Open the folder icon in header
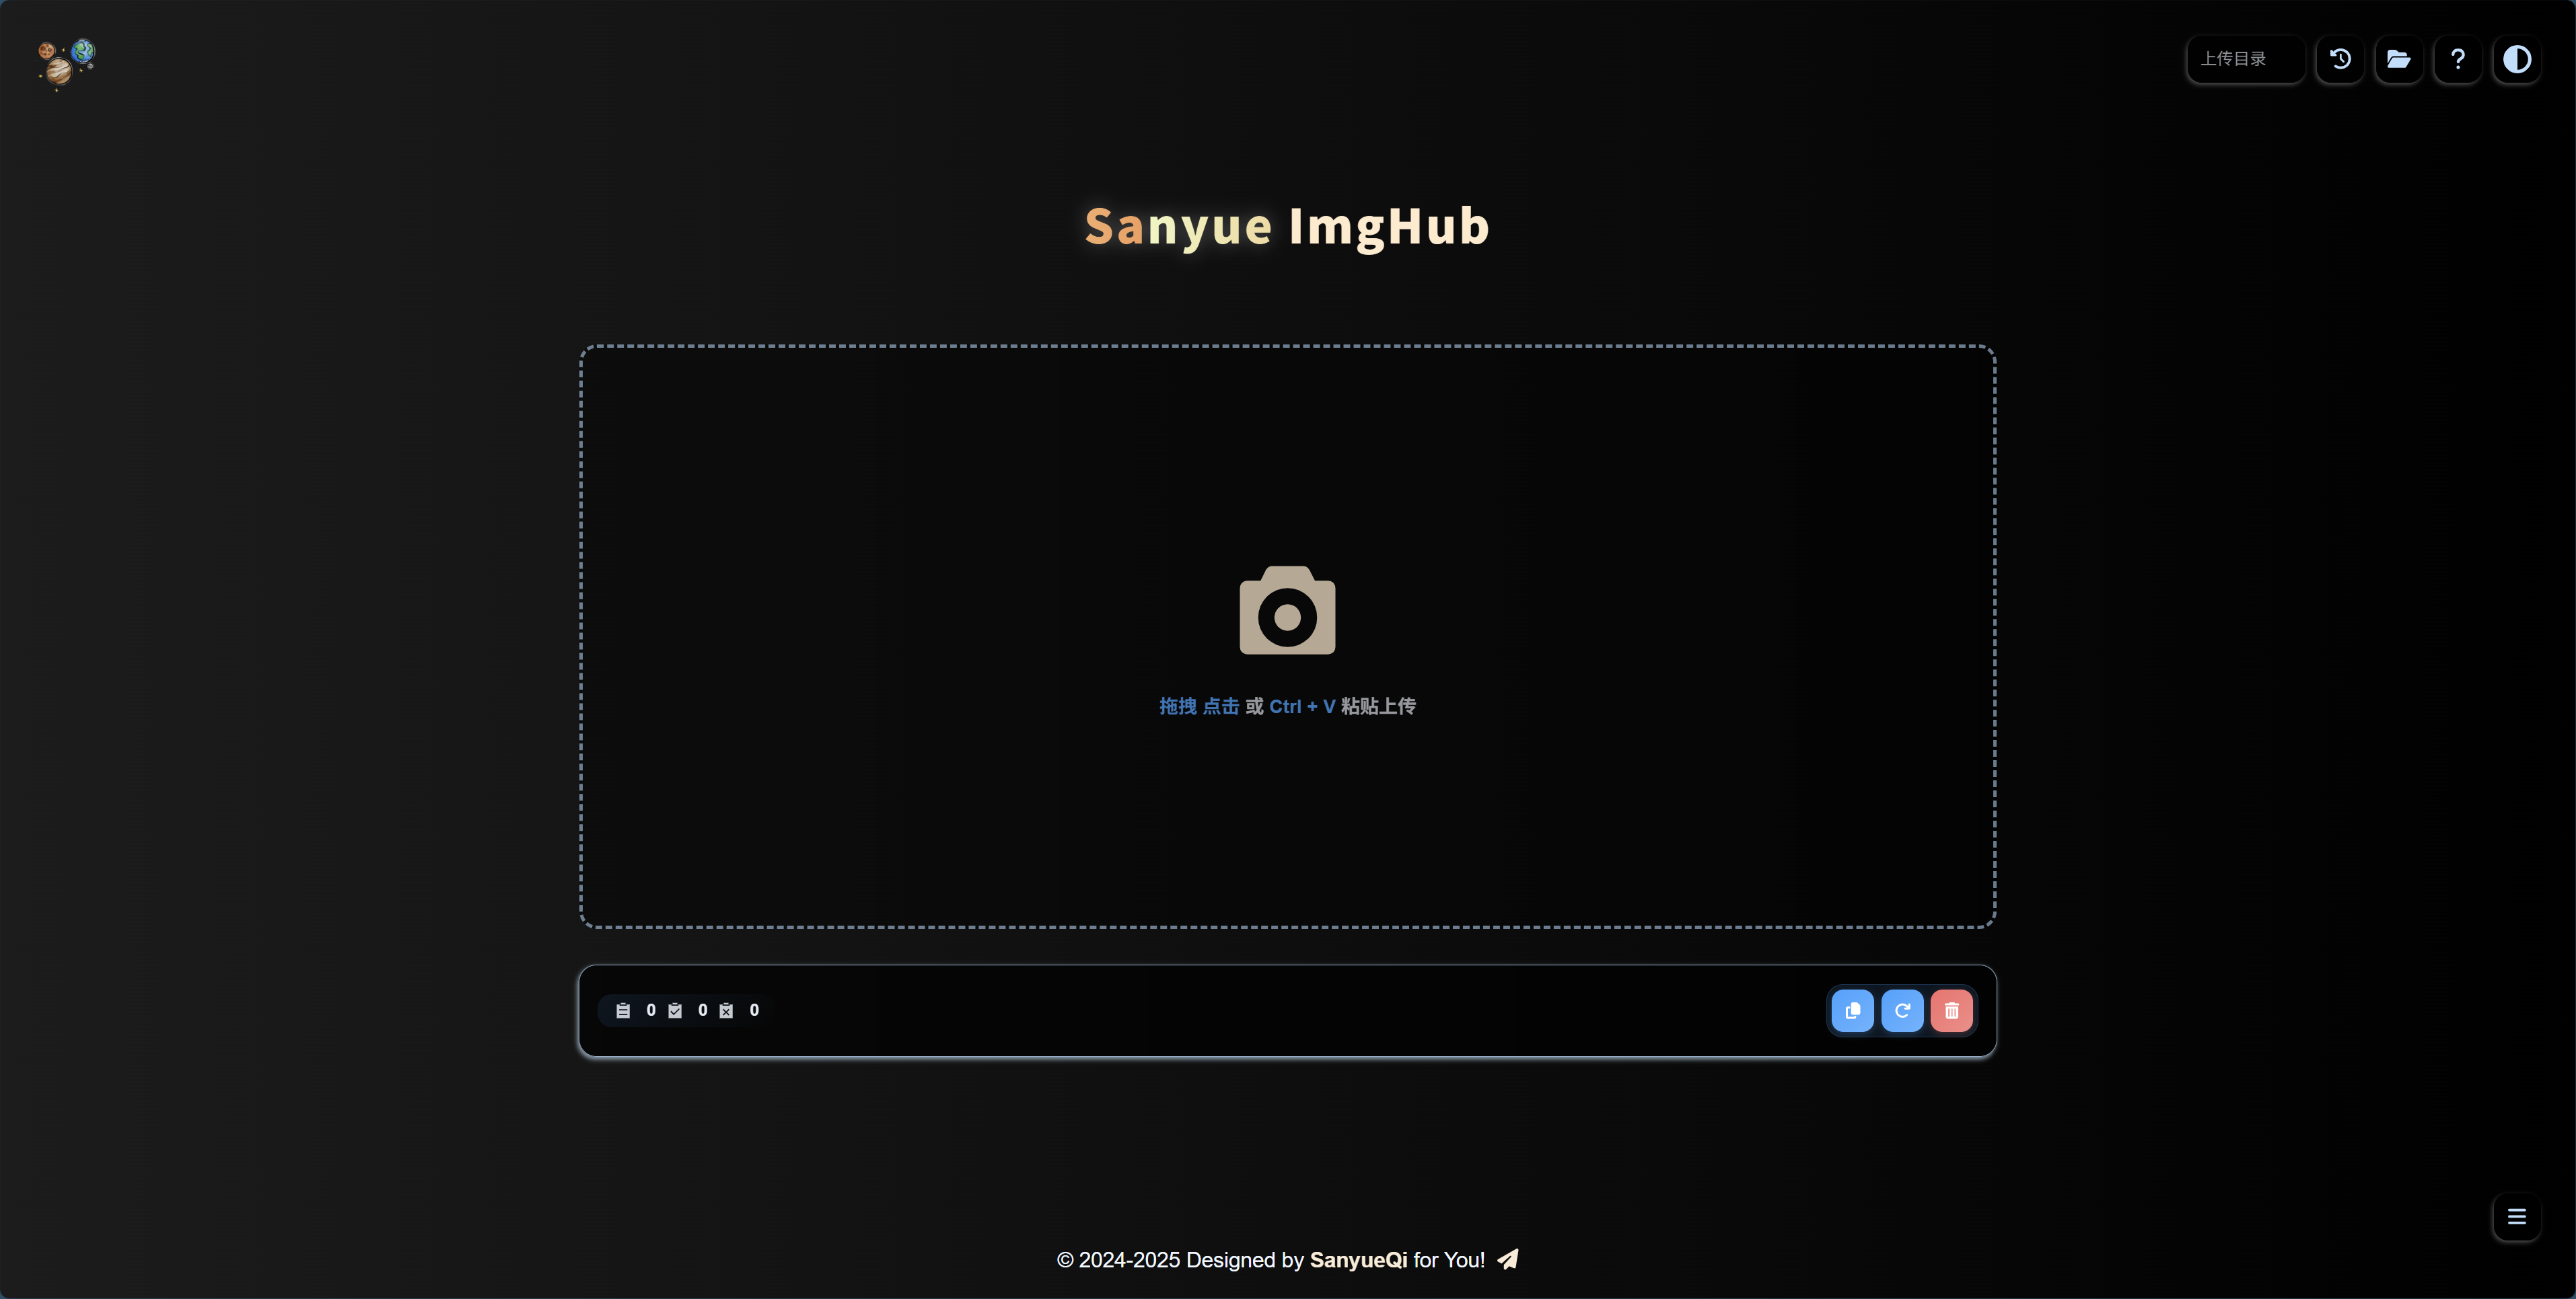This screenshot has width=2576, height=1299. [2398, 59]
